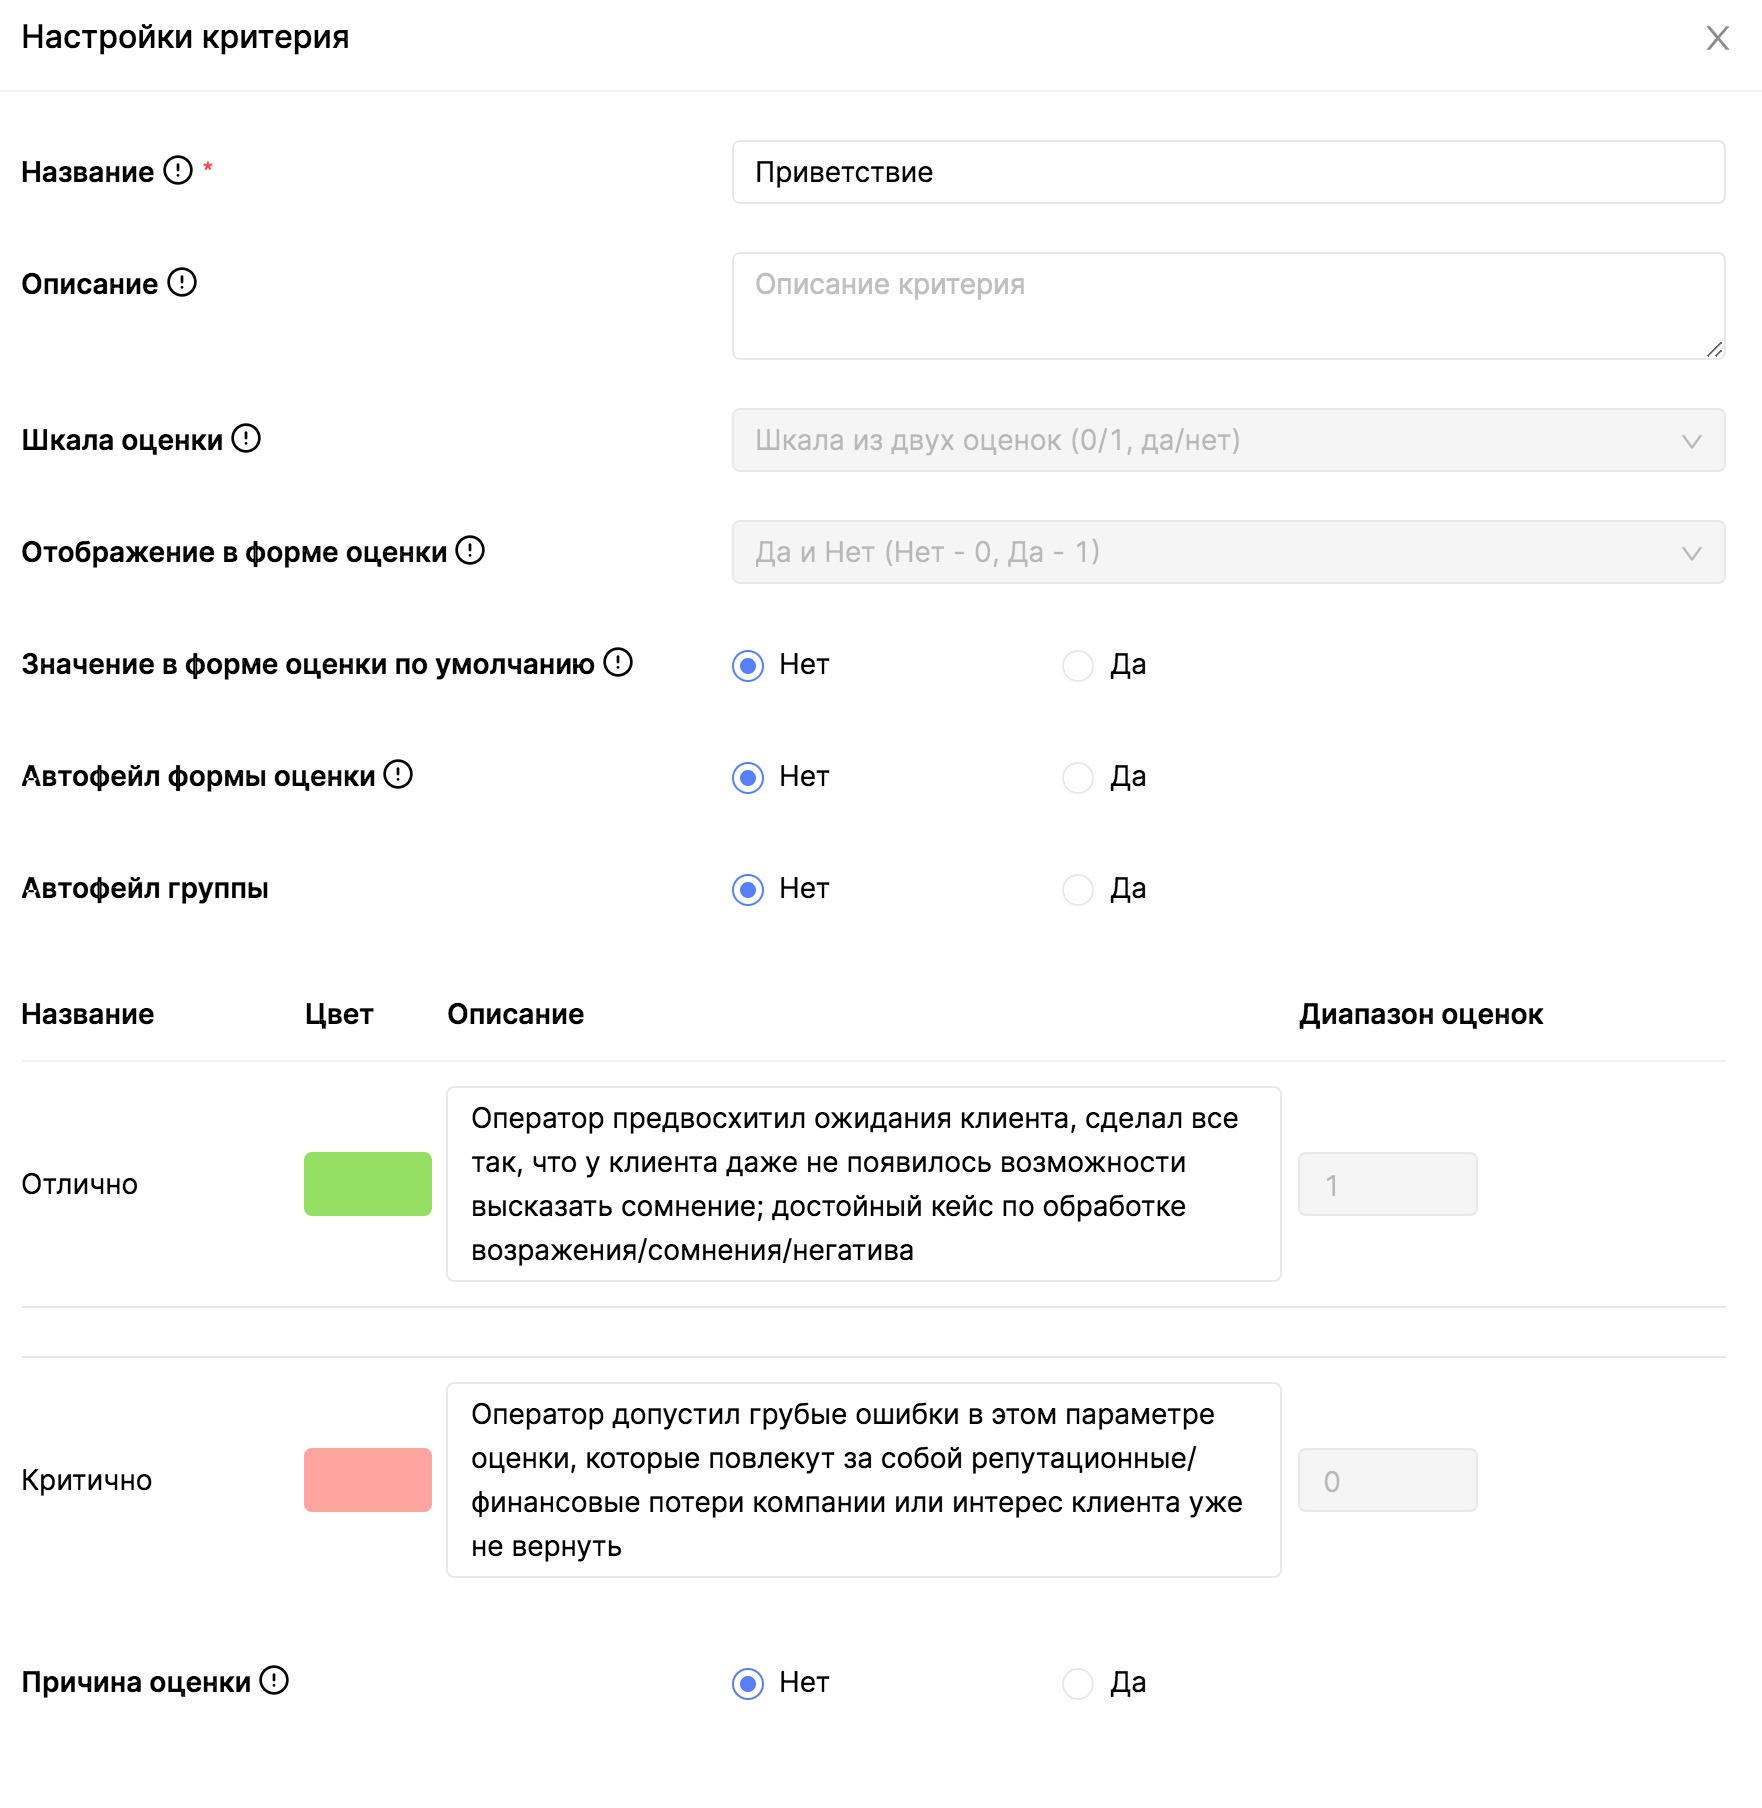The image size is (1762, 1808).
Task: Choose Нет for Автофейл группы
Action: [748, 889]
